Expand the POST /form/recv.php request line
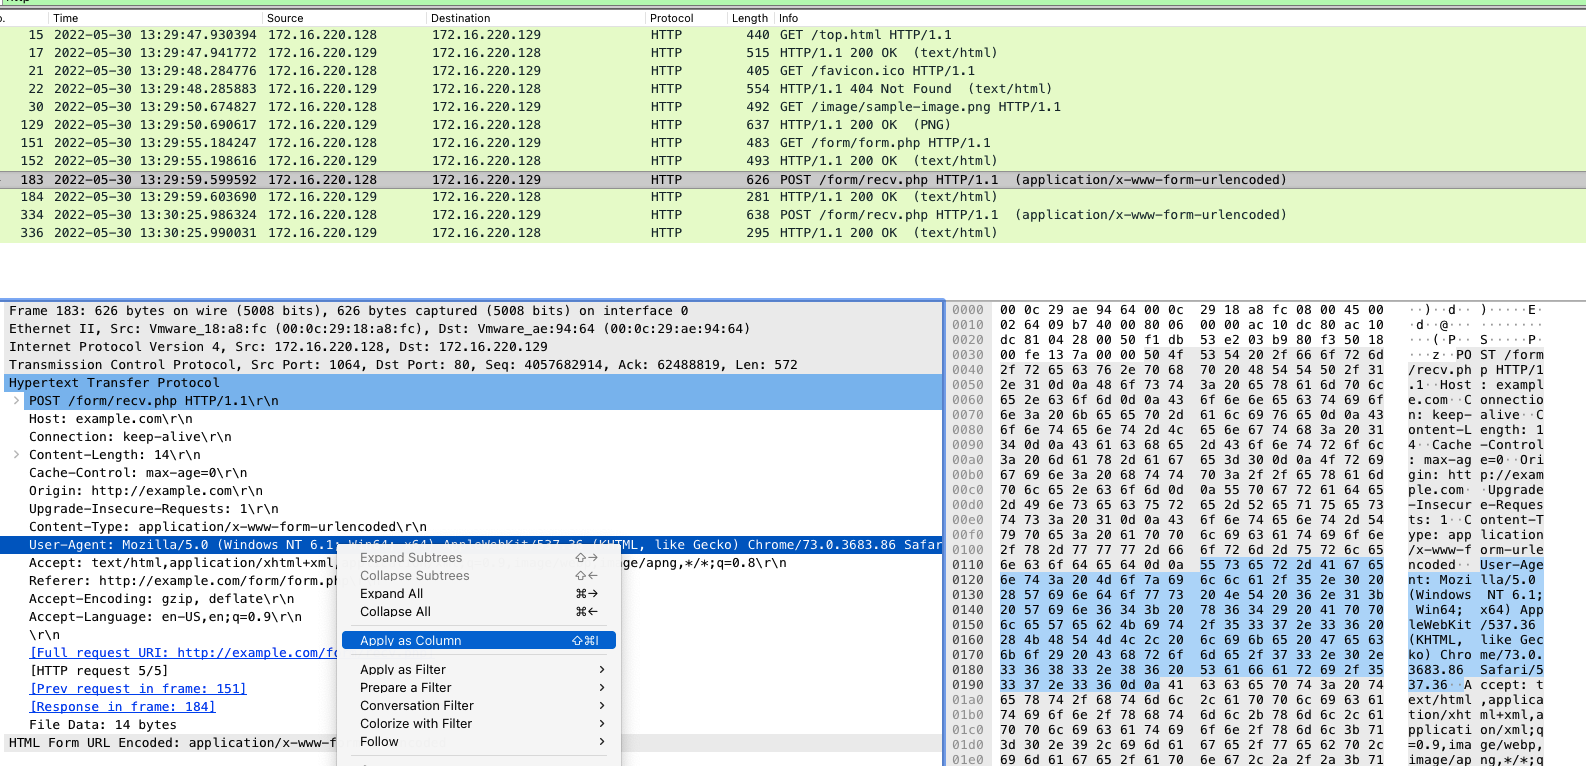The width and height of the screenshot is (1586, 766). (16, 401)
